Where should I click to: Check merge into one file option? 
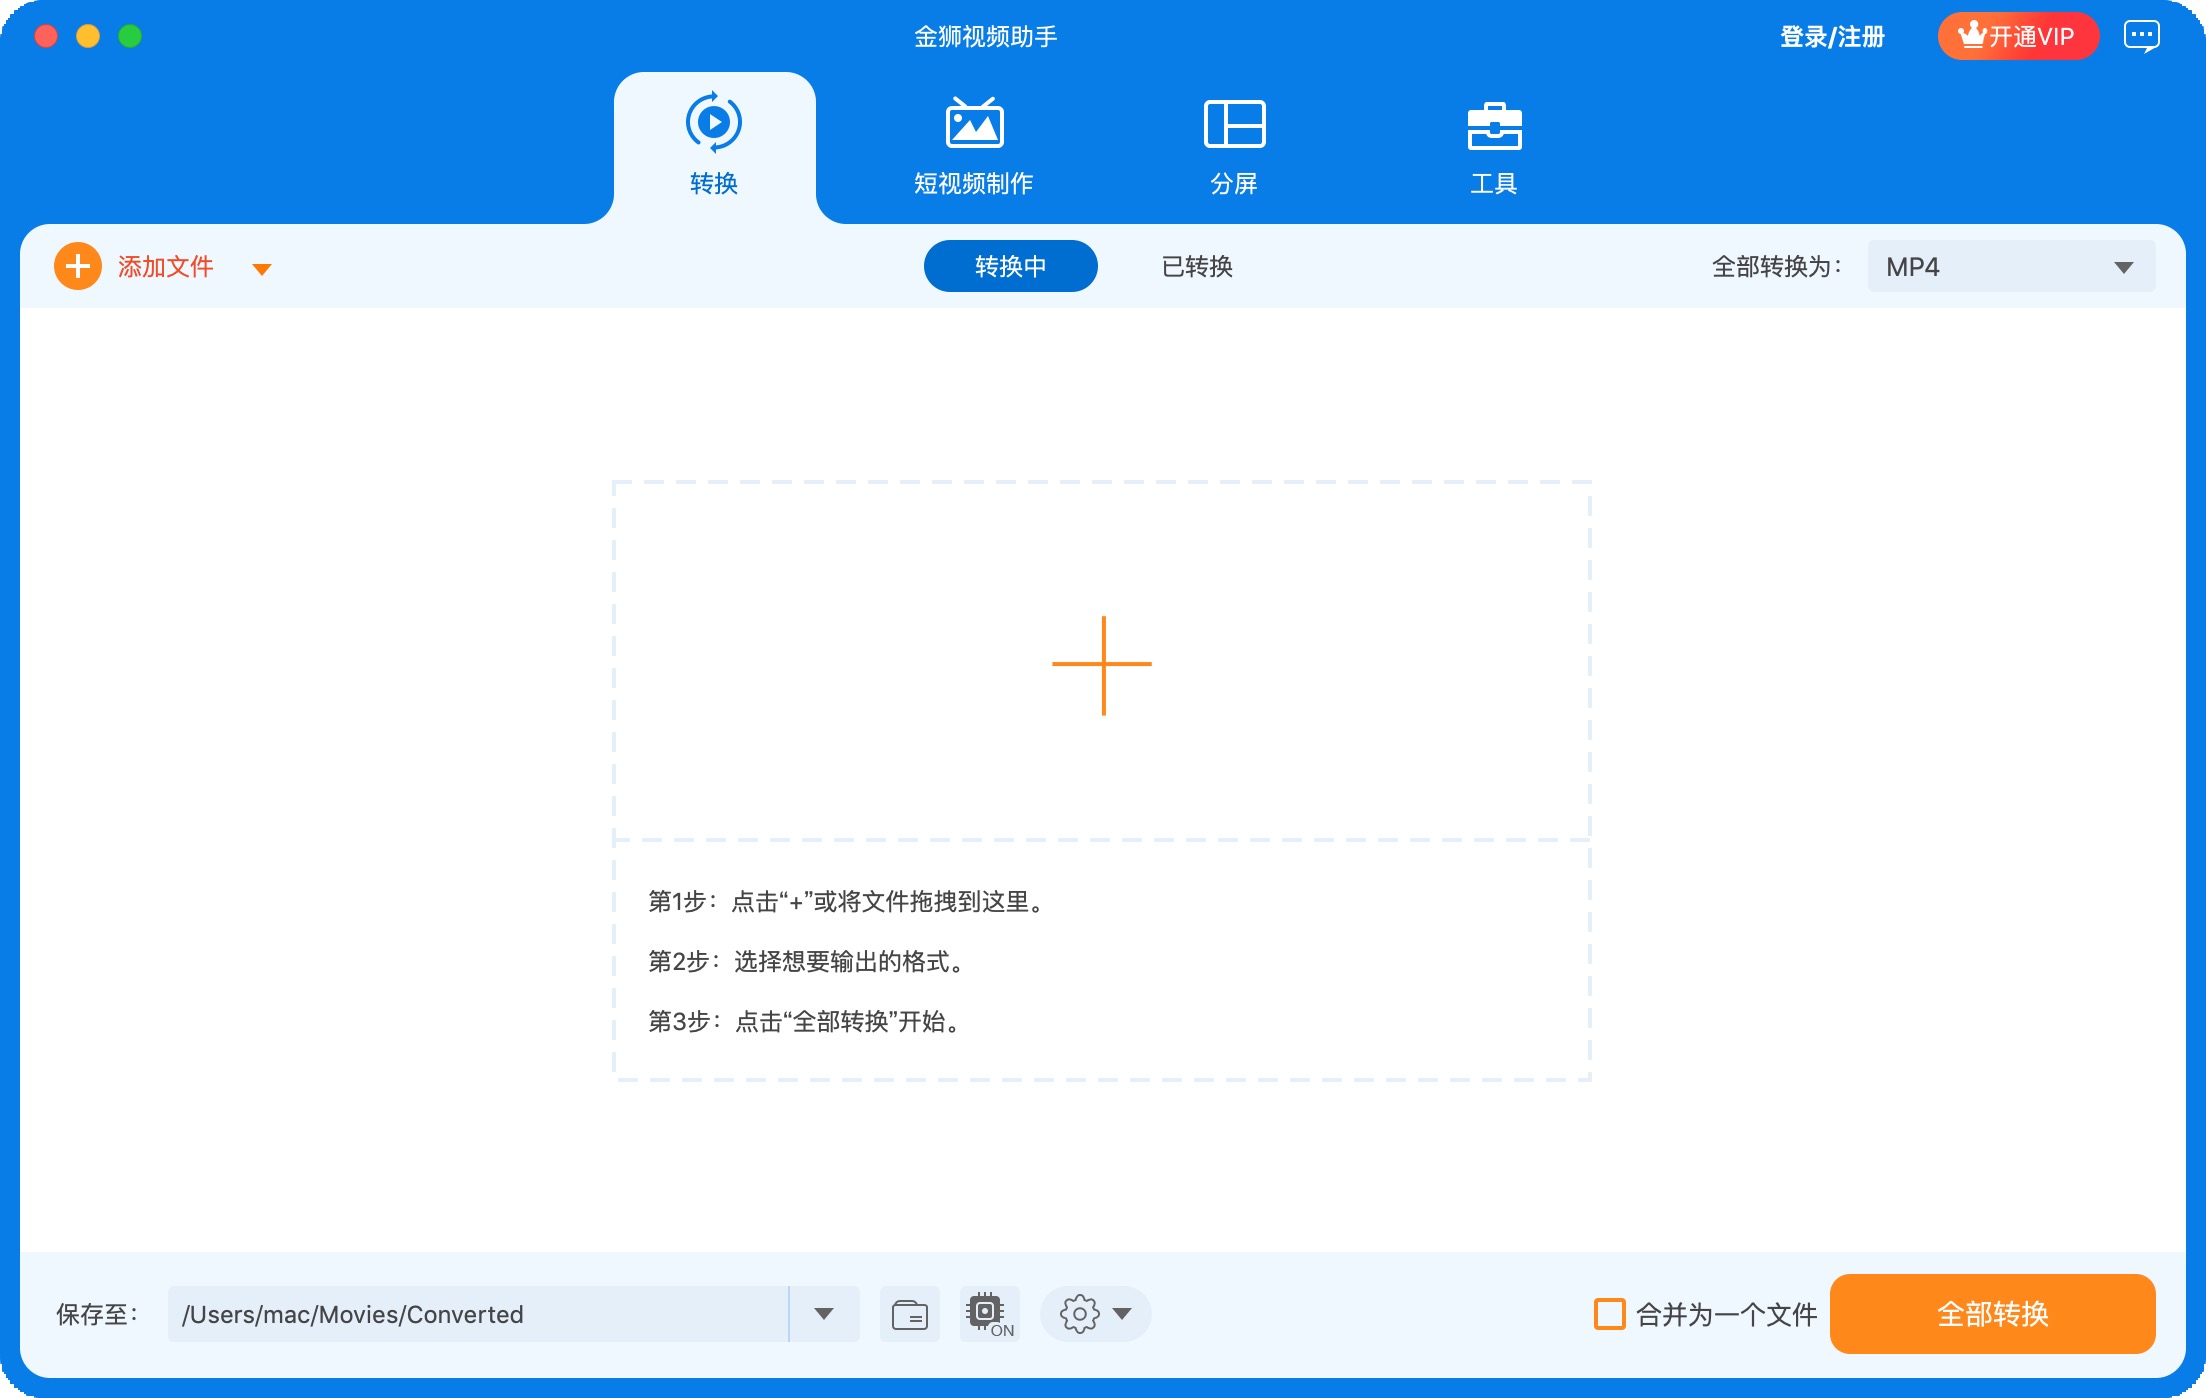[x=1609, y=1314]
